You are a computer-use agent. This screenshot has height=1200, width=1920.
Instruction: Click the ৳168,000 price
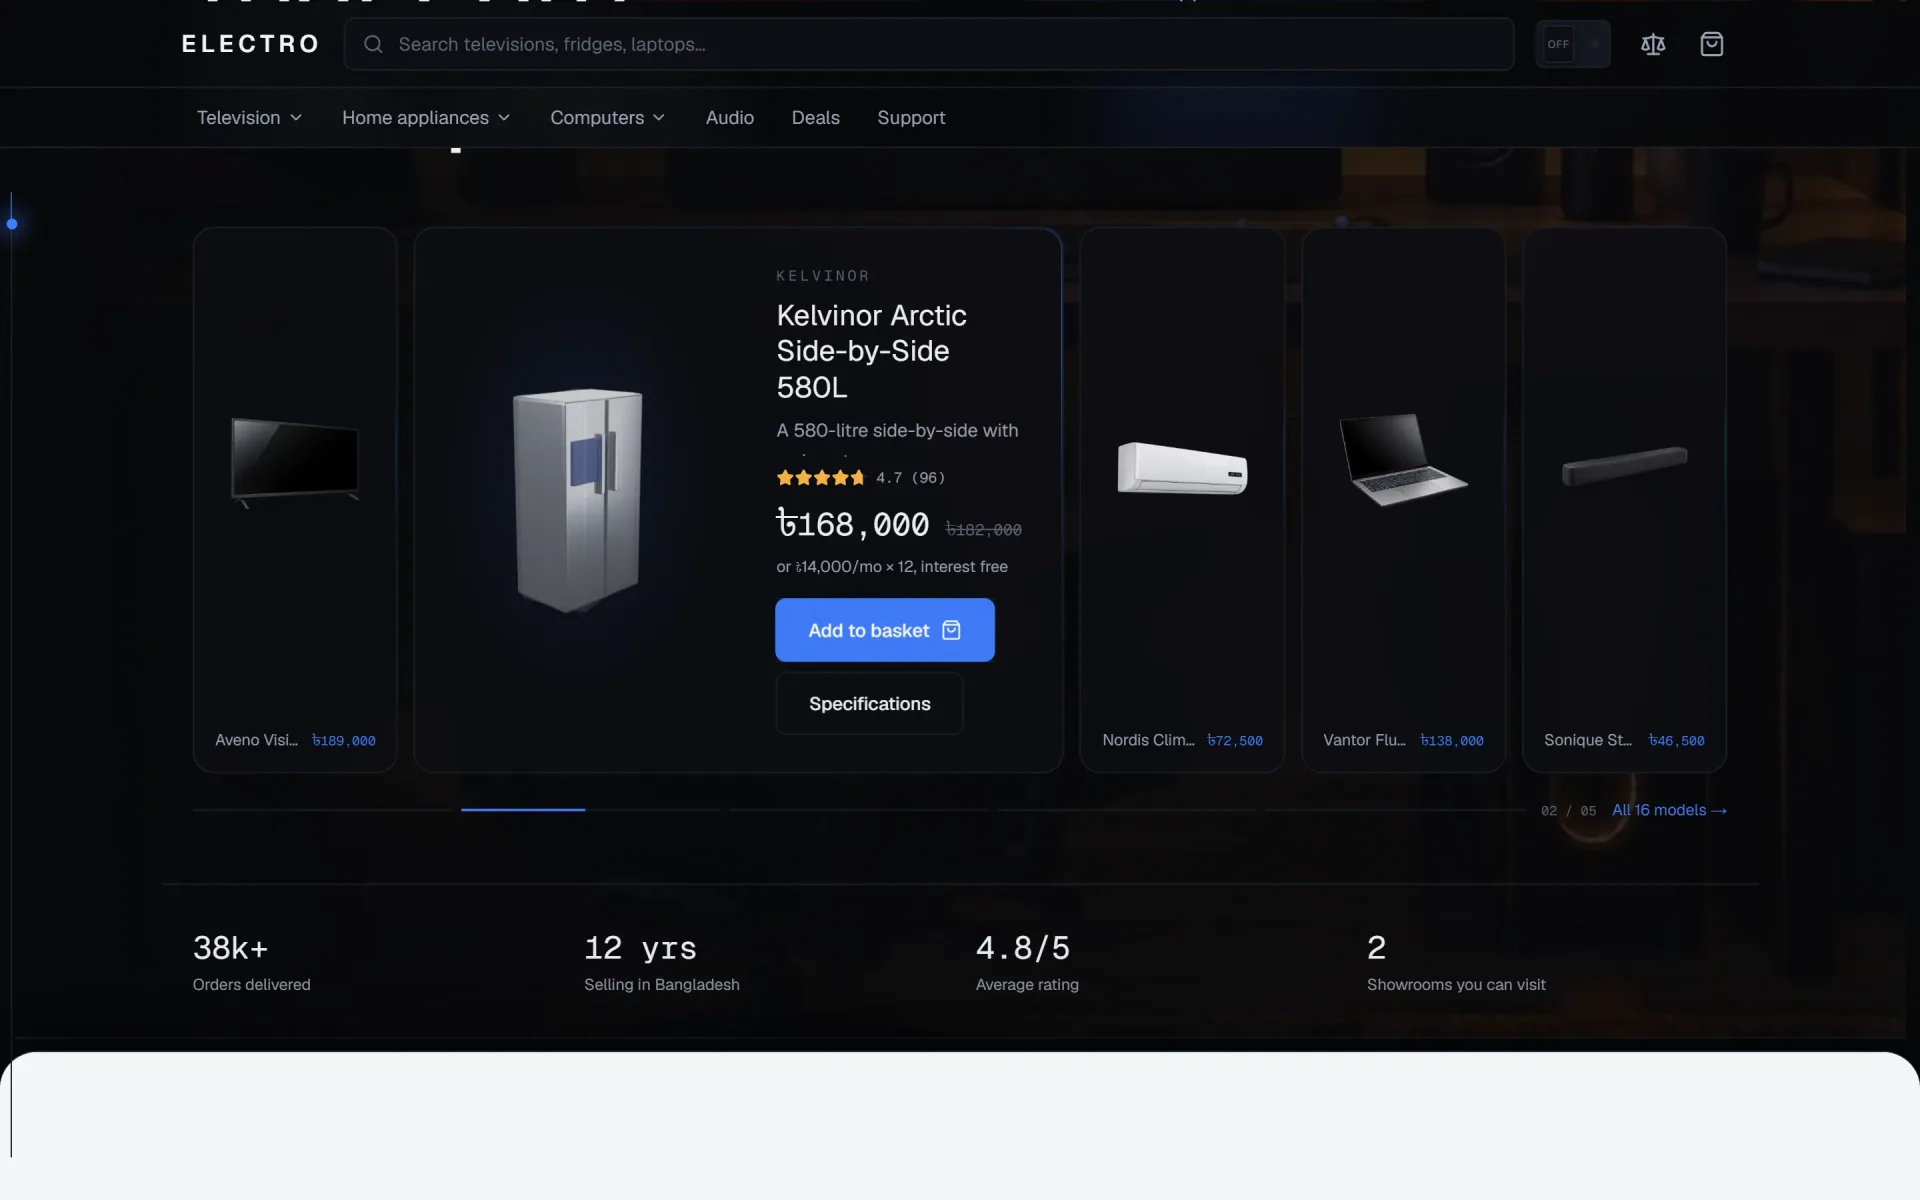tap(853, 524)
